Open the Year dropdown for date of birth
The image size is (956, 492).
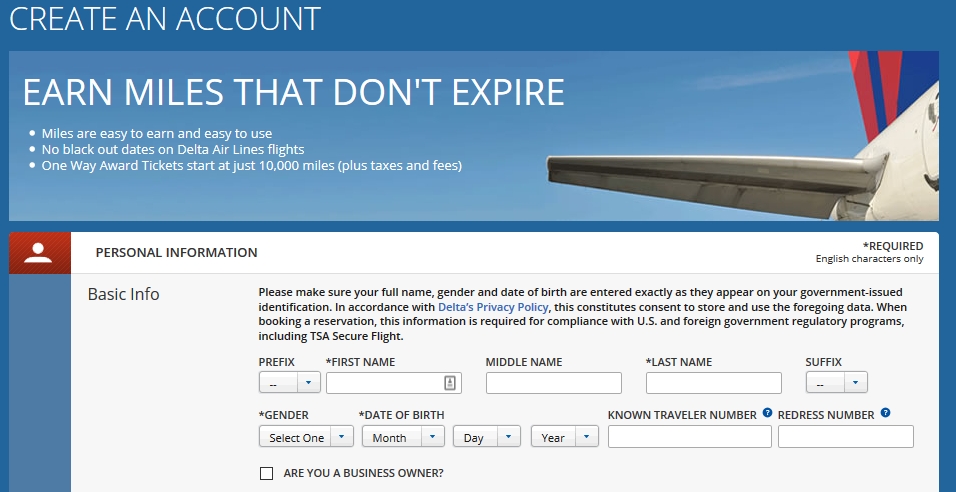565,437
